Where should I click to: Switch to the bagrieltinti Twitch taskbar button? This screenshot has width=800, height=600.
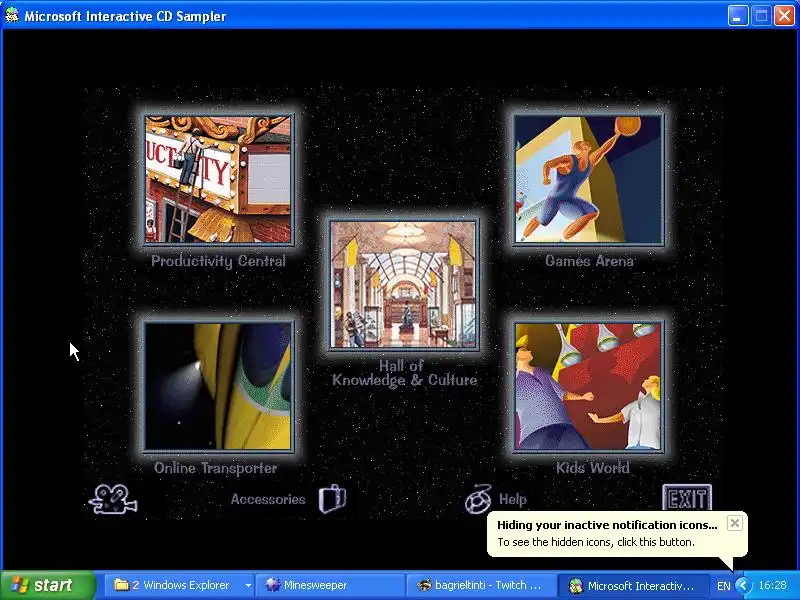481,585
